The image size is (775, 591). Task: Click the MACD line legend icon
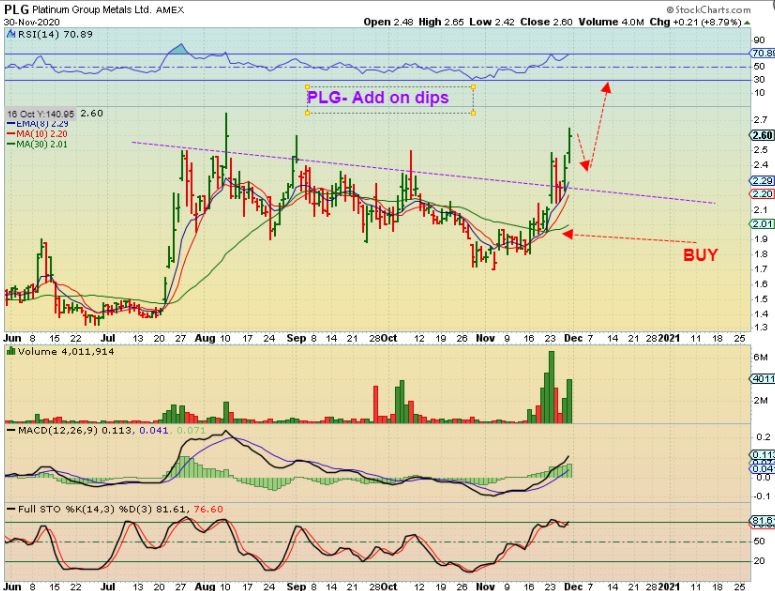point(11,430)
